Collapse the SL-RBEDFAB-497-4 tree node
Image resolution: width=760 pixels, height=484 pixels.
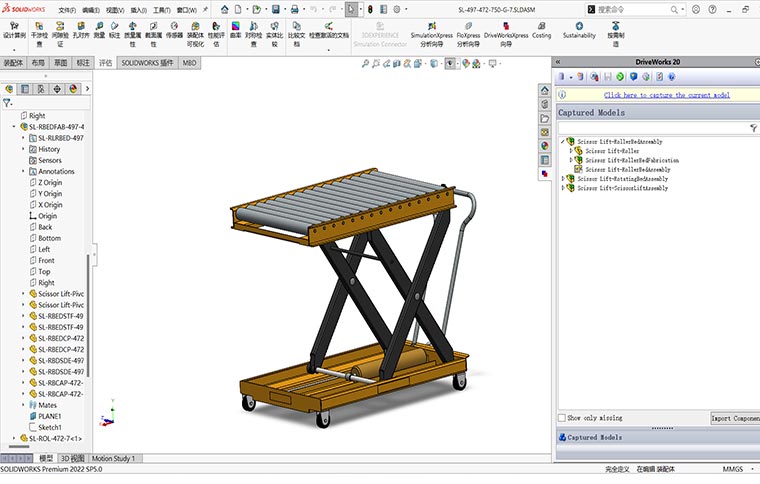(x=15, y=127)
